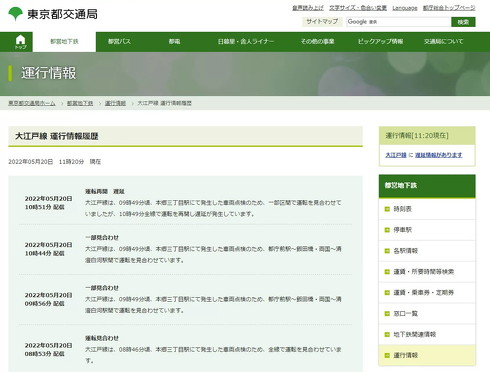Click the 都営地下鉄 sidebar header
490x372 pixels.
click(x=427, y=186)
